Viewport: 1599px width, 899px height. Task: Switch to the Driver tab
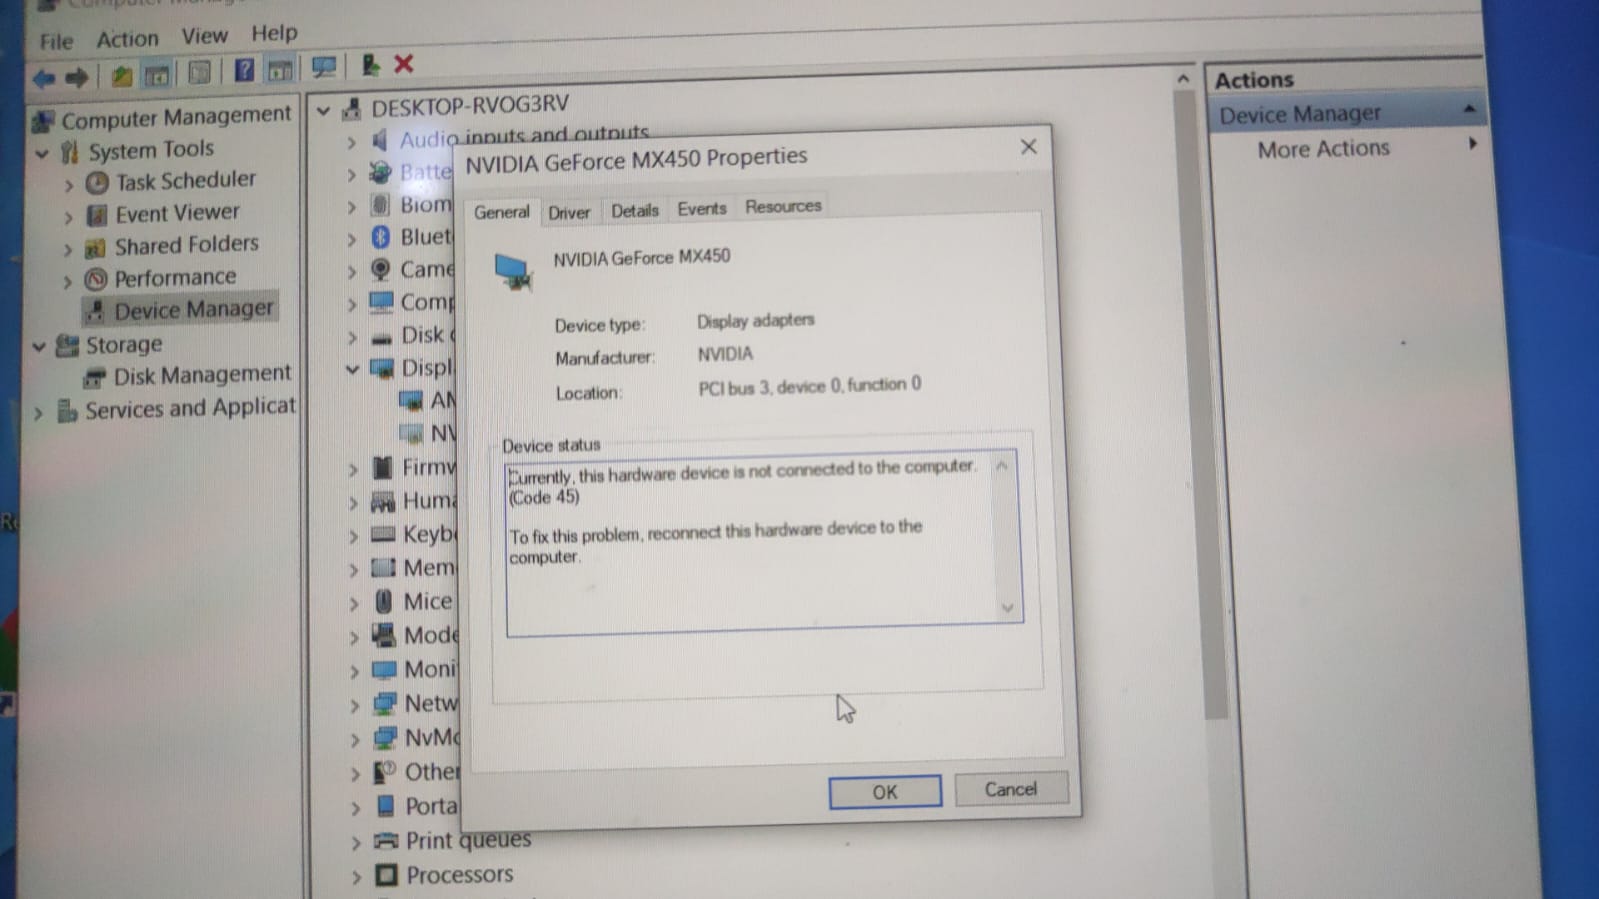569,212
